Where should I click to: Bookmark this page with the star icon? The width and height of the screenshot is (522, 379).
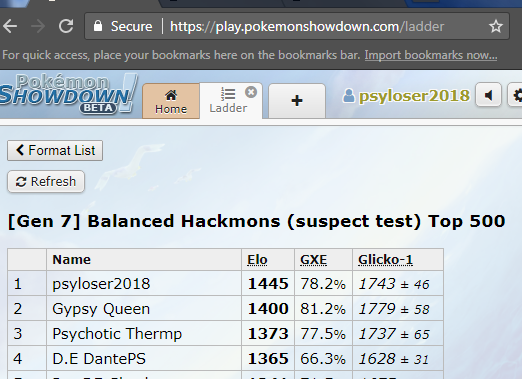pyautogui.click(x=496, y=26)
